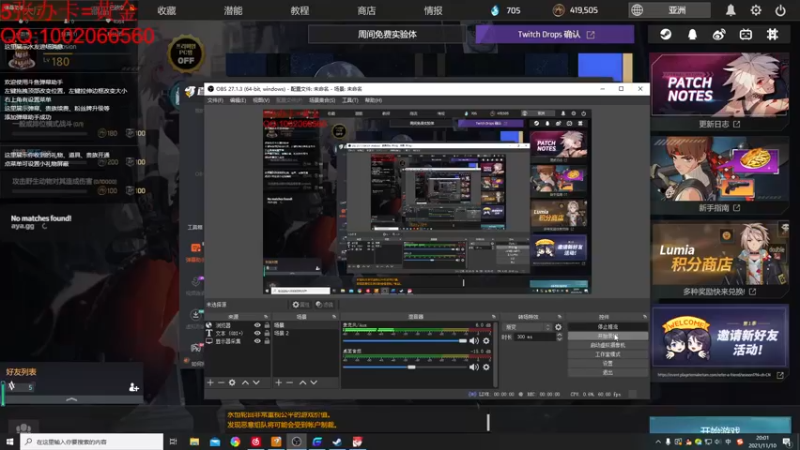Image resolution: width=800 pixels, height=450 pixels.
Task: Expand the friends list chevron
Action: click(x=71, y=399)
